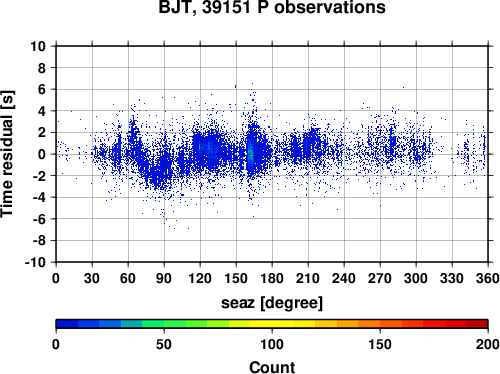Click the x-axis tick label 180

[272, 278]
